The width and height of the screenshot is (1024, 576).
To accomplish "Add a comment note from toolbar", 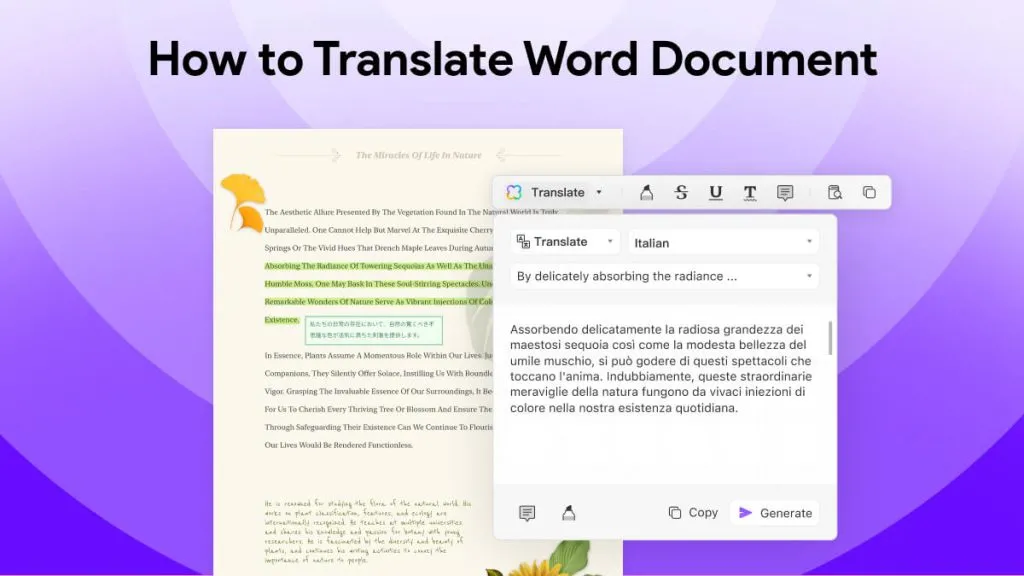I will [x=785, y=193].
